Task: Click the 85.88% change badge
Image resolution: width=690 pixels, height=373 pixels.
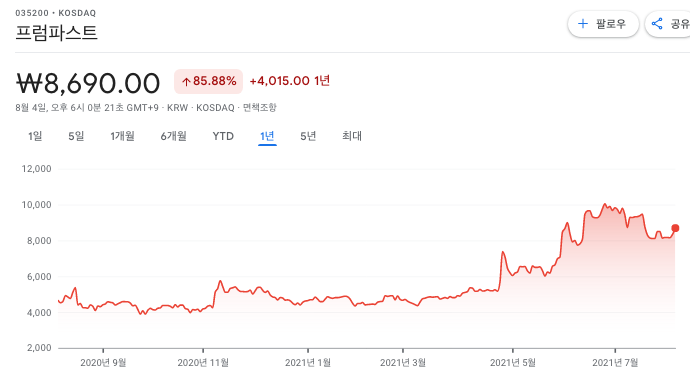Action: (208, 81)
